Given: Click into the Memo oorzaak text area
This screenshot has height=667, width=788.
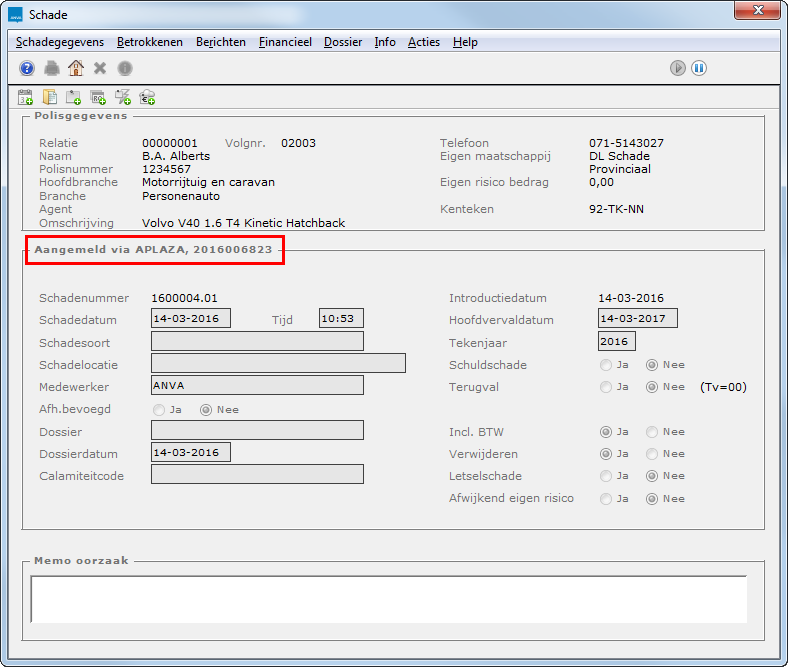Looking at the screenshot, I should 389,599.
